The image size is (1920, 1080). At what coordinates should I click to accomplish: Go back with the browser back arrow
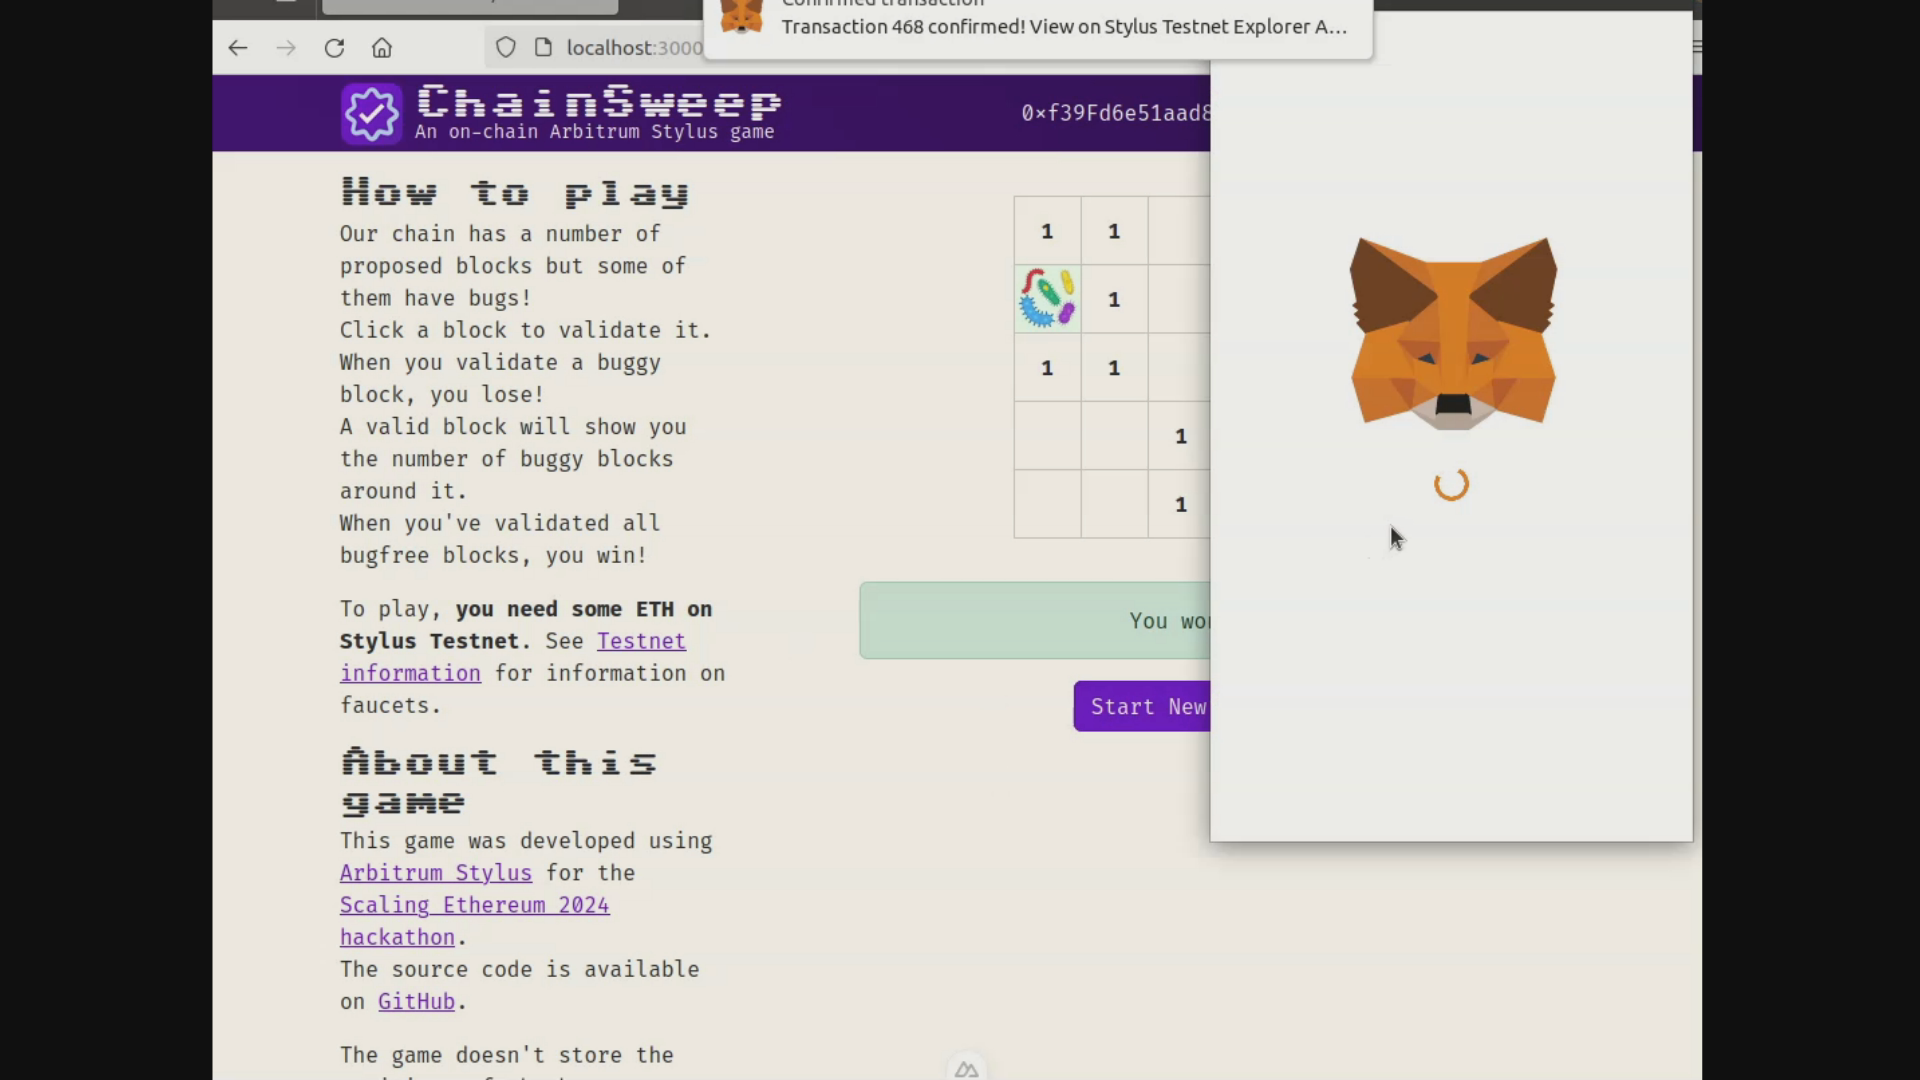tap(237, 48)
